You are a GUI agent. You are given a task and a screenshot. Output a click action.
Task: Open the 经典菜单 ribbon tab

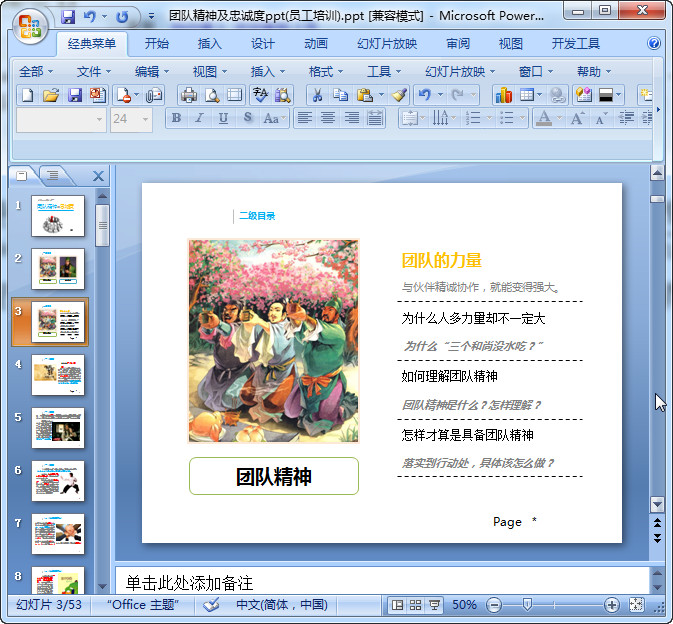92,44
